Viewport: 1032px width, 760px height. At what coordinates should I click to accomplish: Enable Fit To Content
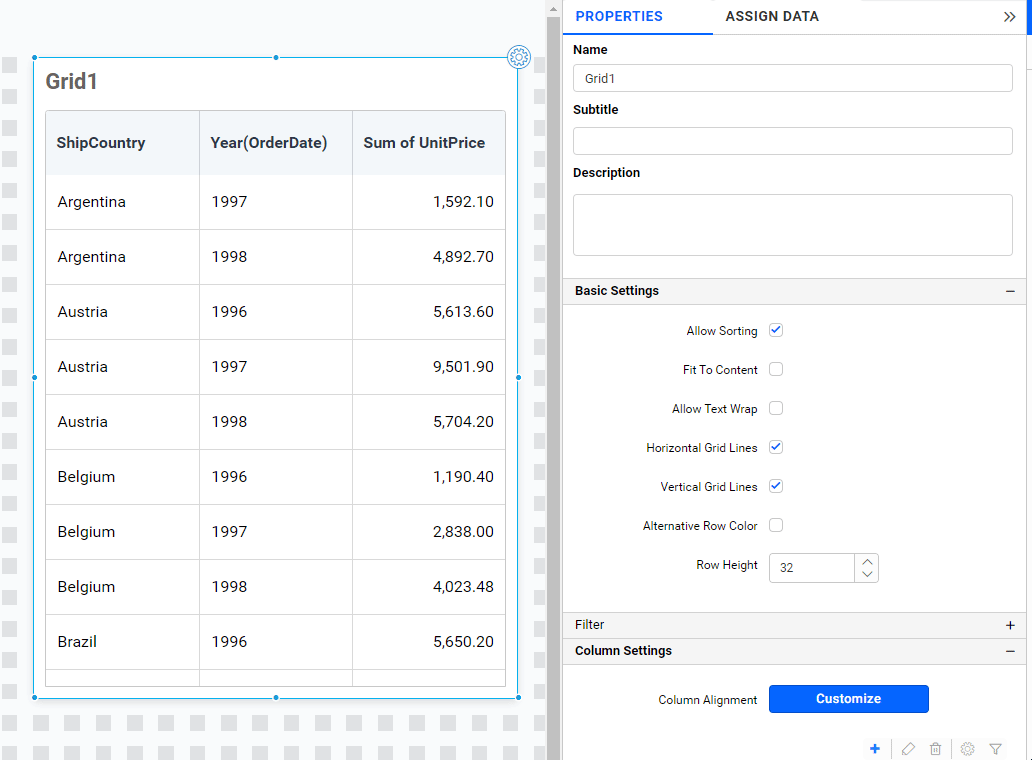775,369
